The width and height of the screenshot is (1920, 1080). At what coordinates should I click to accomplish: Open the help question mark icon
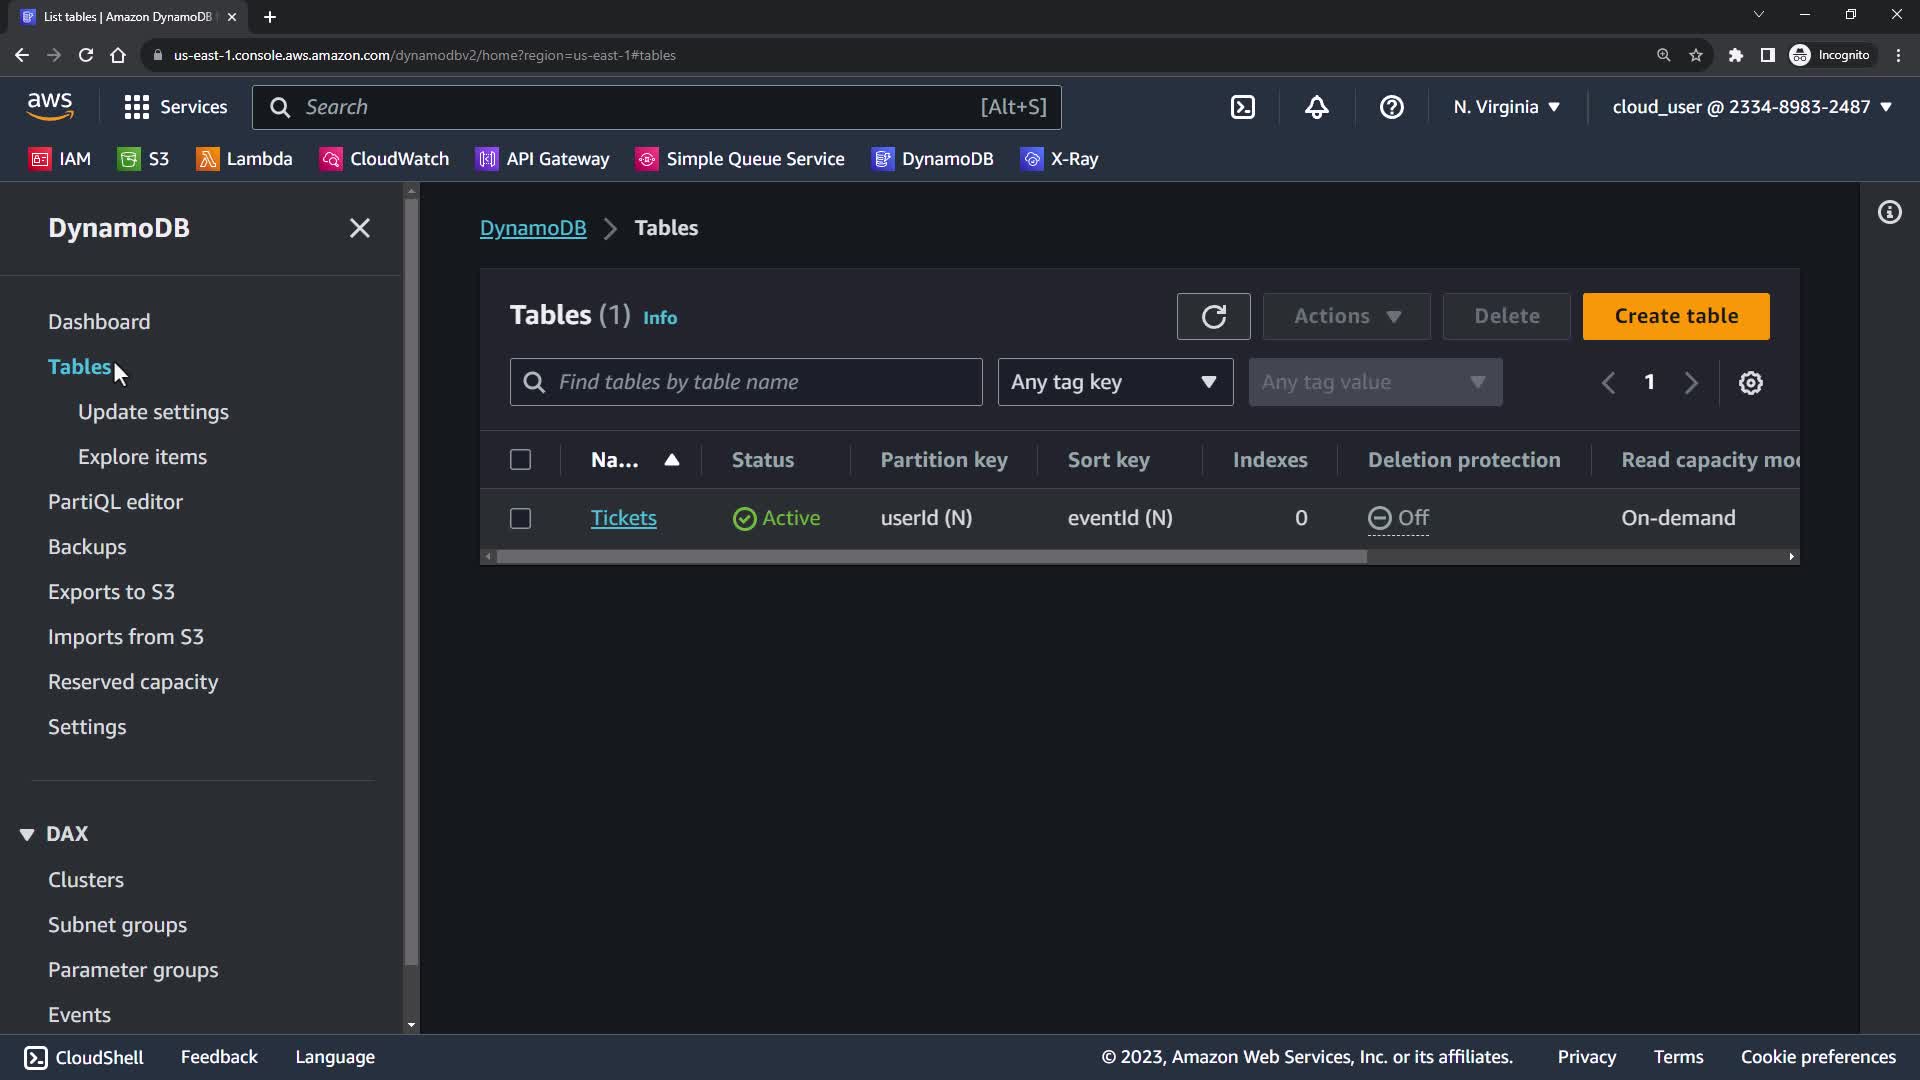pyautogui.click(x=1391, y=107)
